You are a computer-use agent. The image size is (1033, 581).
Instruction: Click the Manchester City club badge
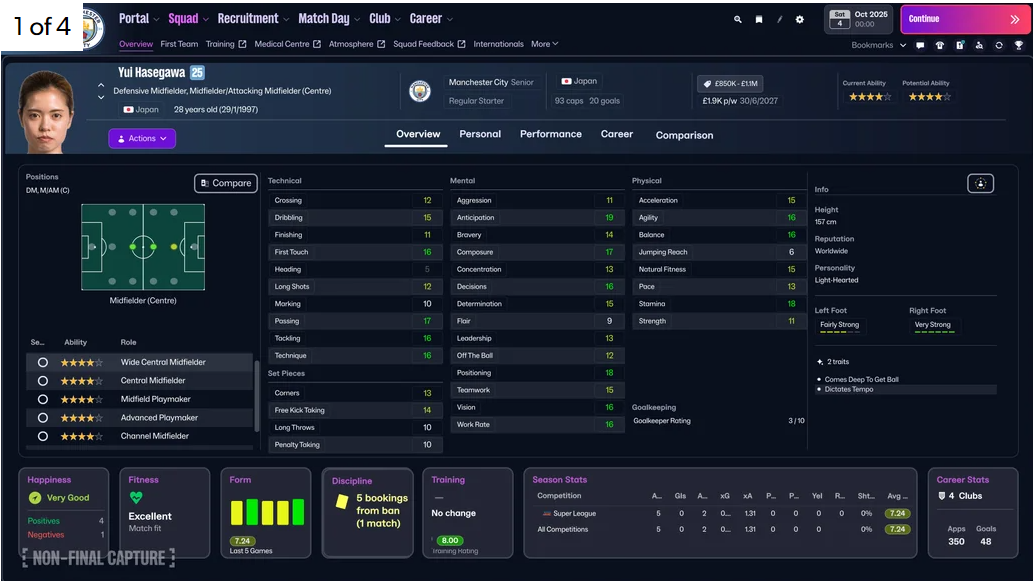pyautogui.click(x=420, y=92)
